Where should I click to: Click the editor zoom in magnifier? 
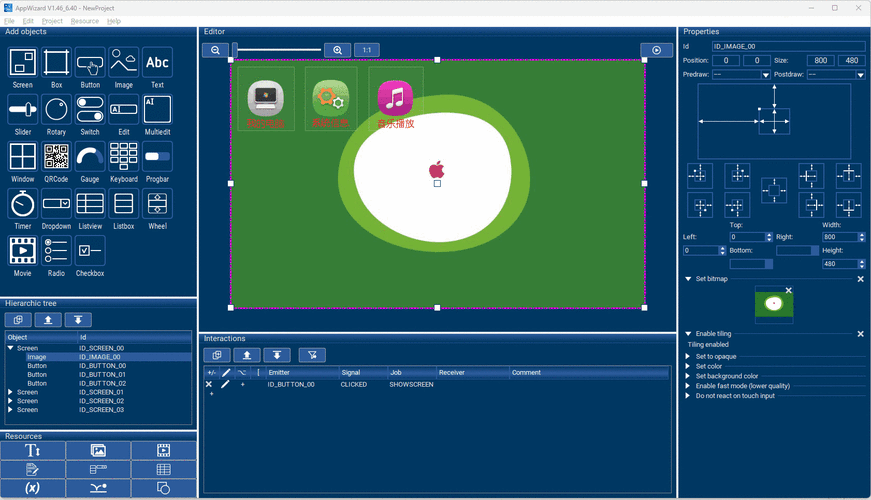[338, 50]
